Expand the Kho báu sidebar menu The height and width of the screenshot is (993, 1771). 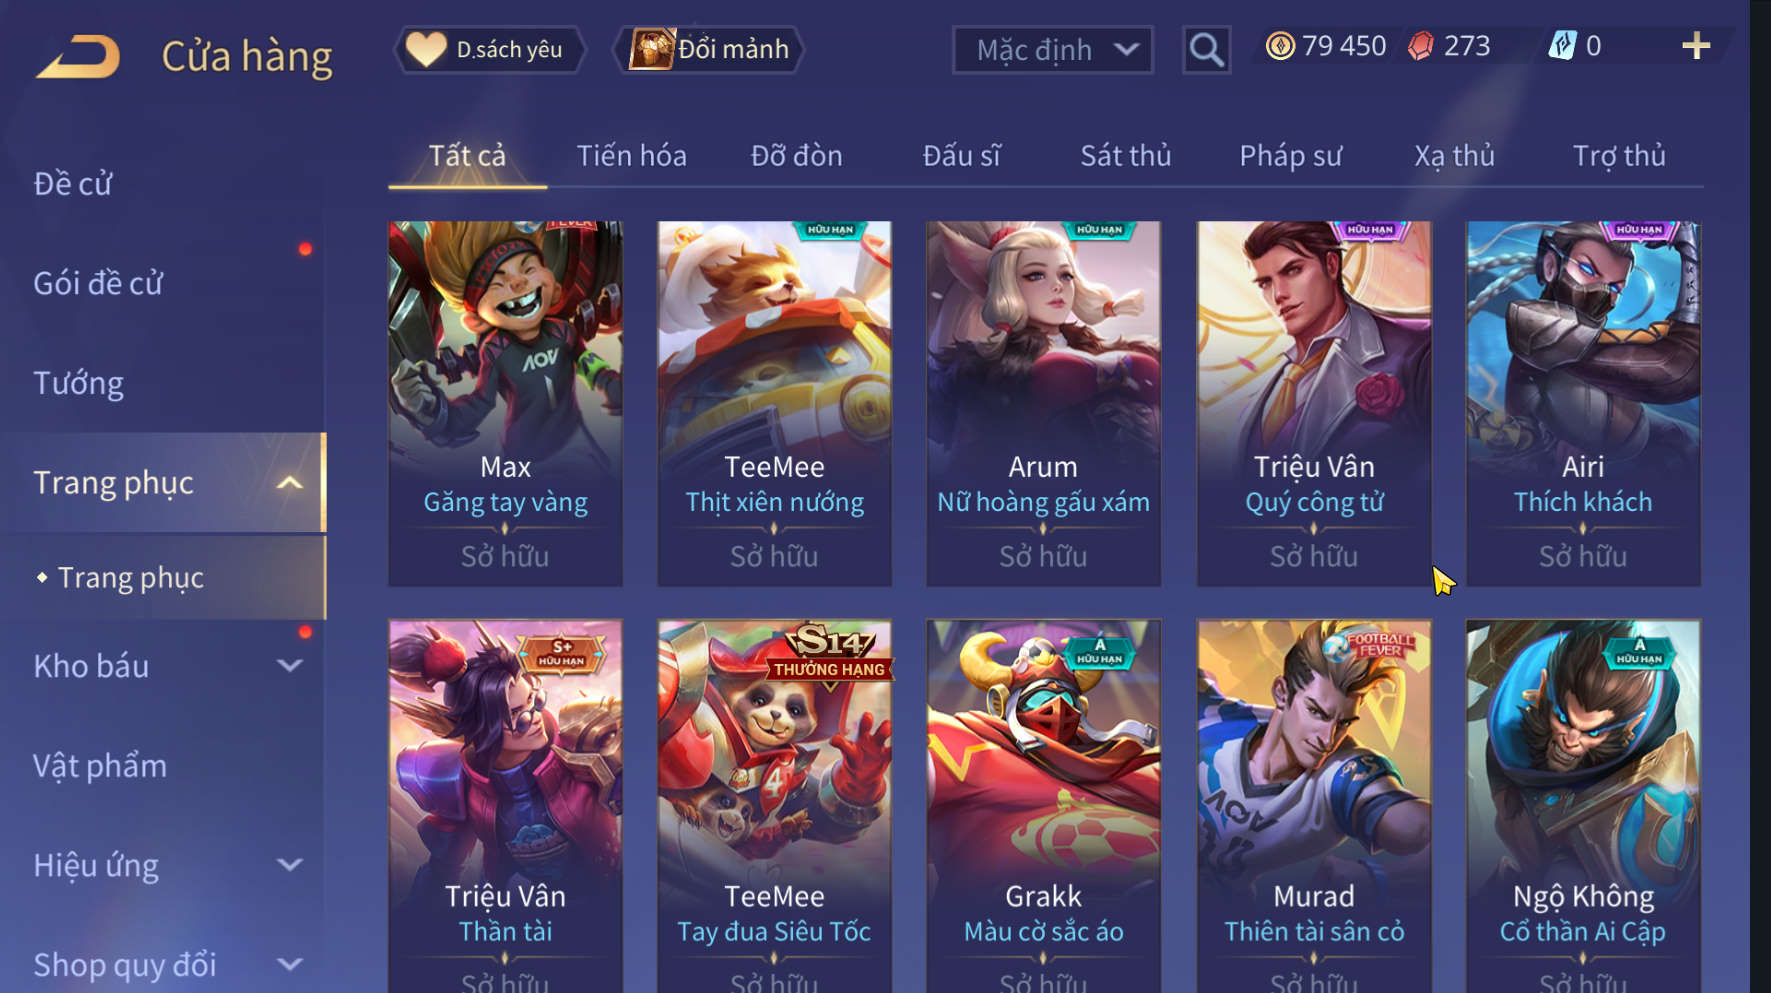click(x=289, y=666)
